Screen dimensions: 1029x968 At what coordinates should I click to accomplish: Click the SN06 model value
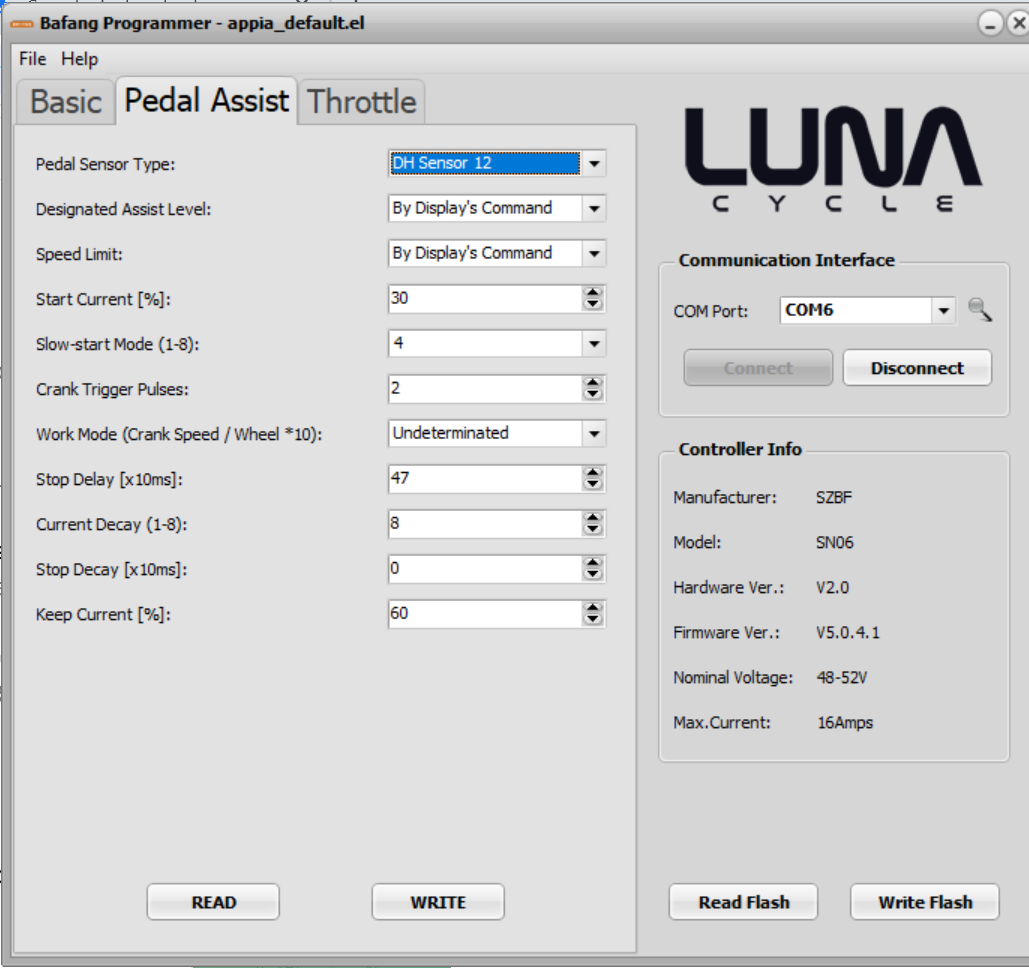coord(835,543)
